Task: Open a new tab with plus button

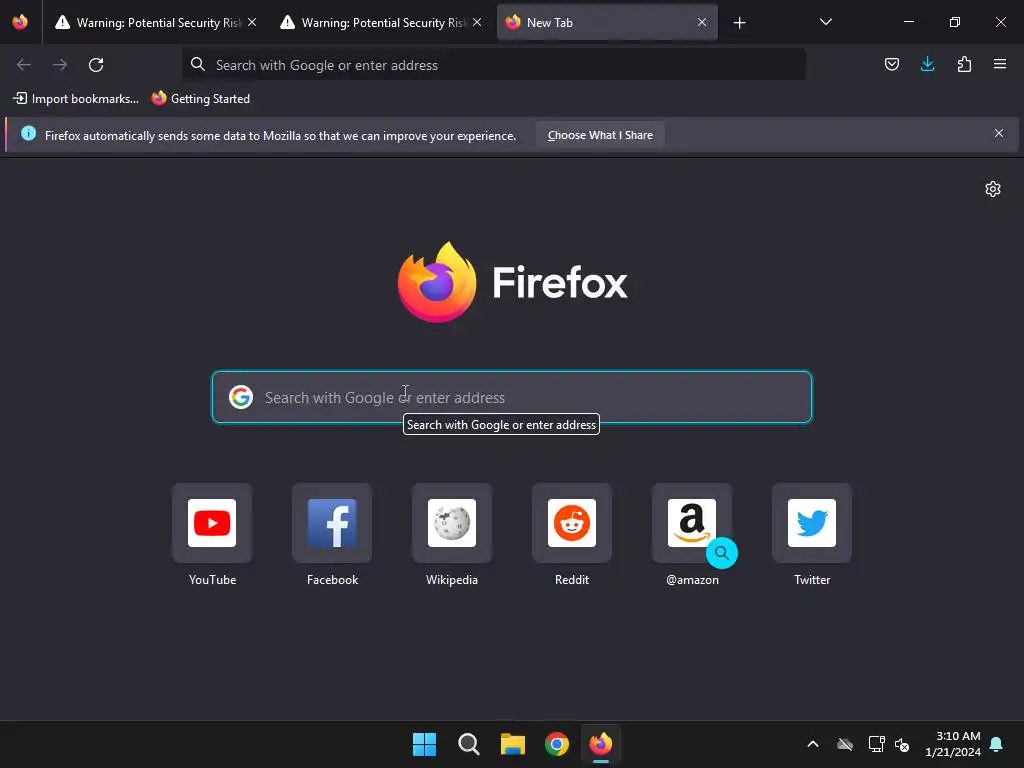Action: tap(739, 23)
